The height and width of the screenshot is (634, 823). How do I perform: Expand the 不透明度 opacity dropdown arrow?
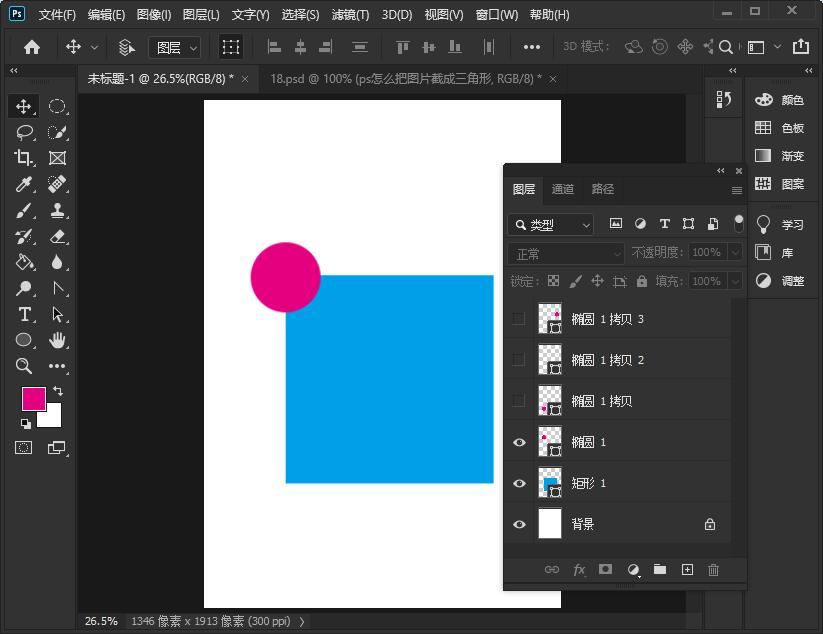tap(736, 253)
